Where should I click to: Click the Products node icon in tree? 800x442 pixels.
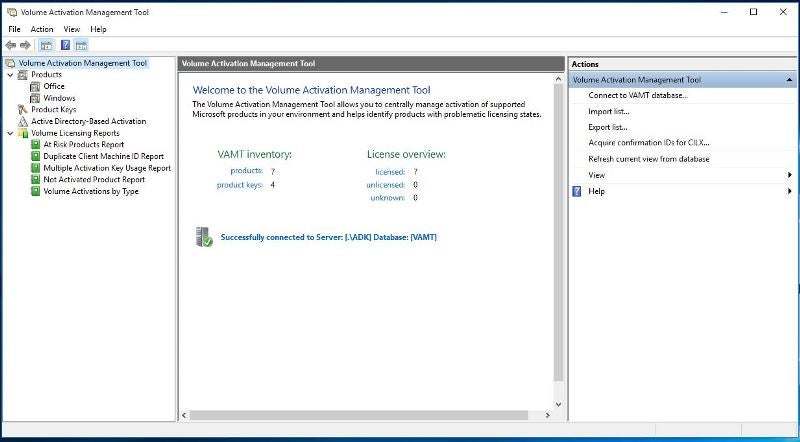coord(22,75)
